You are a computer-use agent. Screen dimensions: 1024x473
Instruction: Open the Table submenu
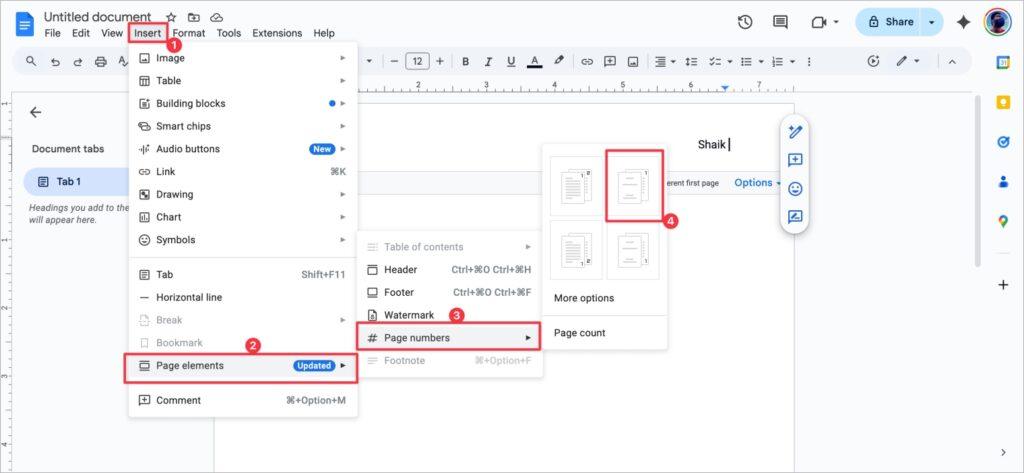[243, 81]
